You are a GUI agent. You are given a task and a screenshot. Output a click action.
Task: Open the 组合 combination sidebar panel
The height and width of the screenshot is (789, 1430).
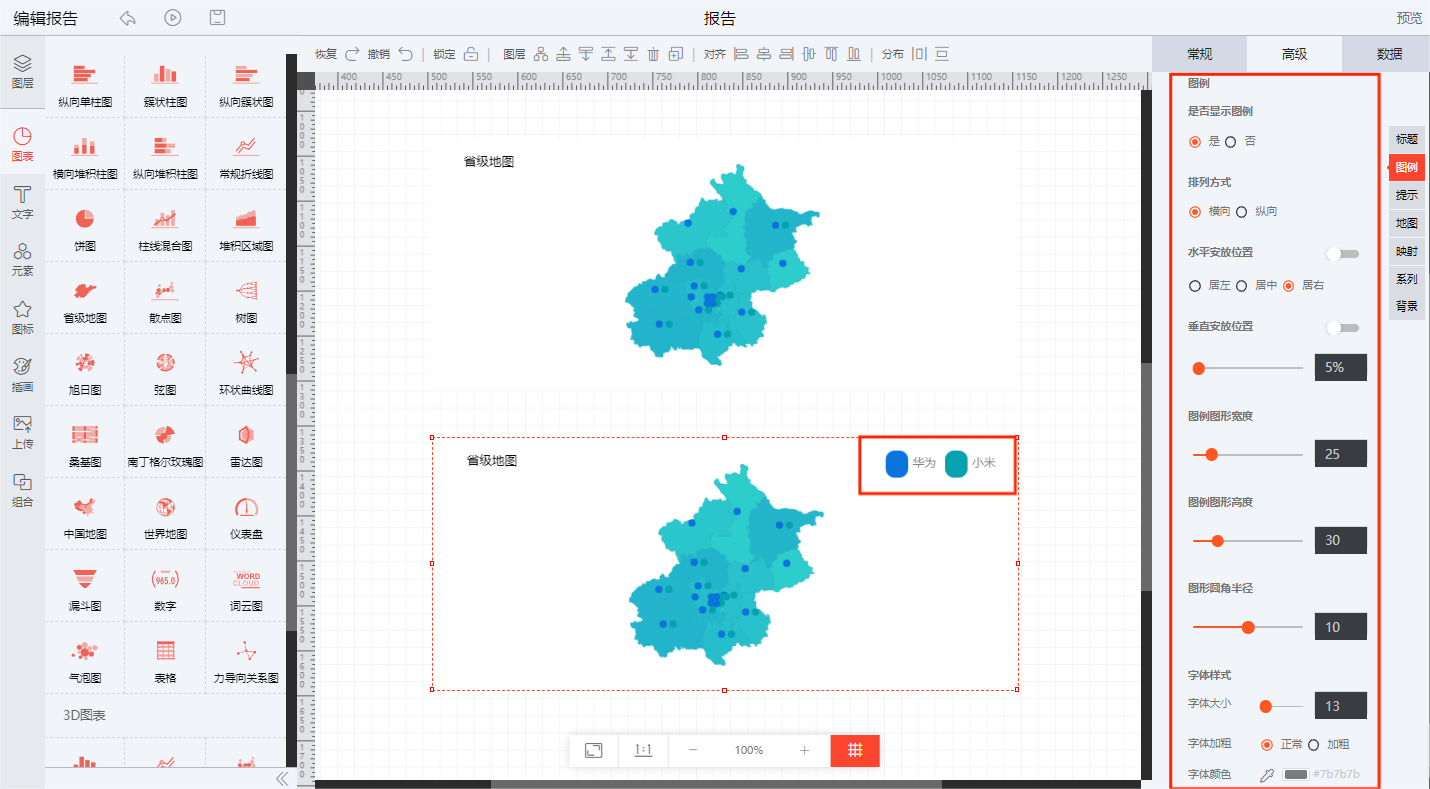(x=22, y=490)
